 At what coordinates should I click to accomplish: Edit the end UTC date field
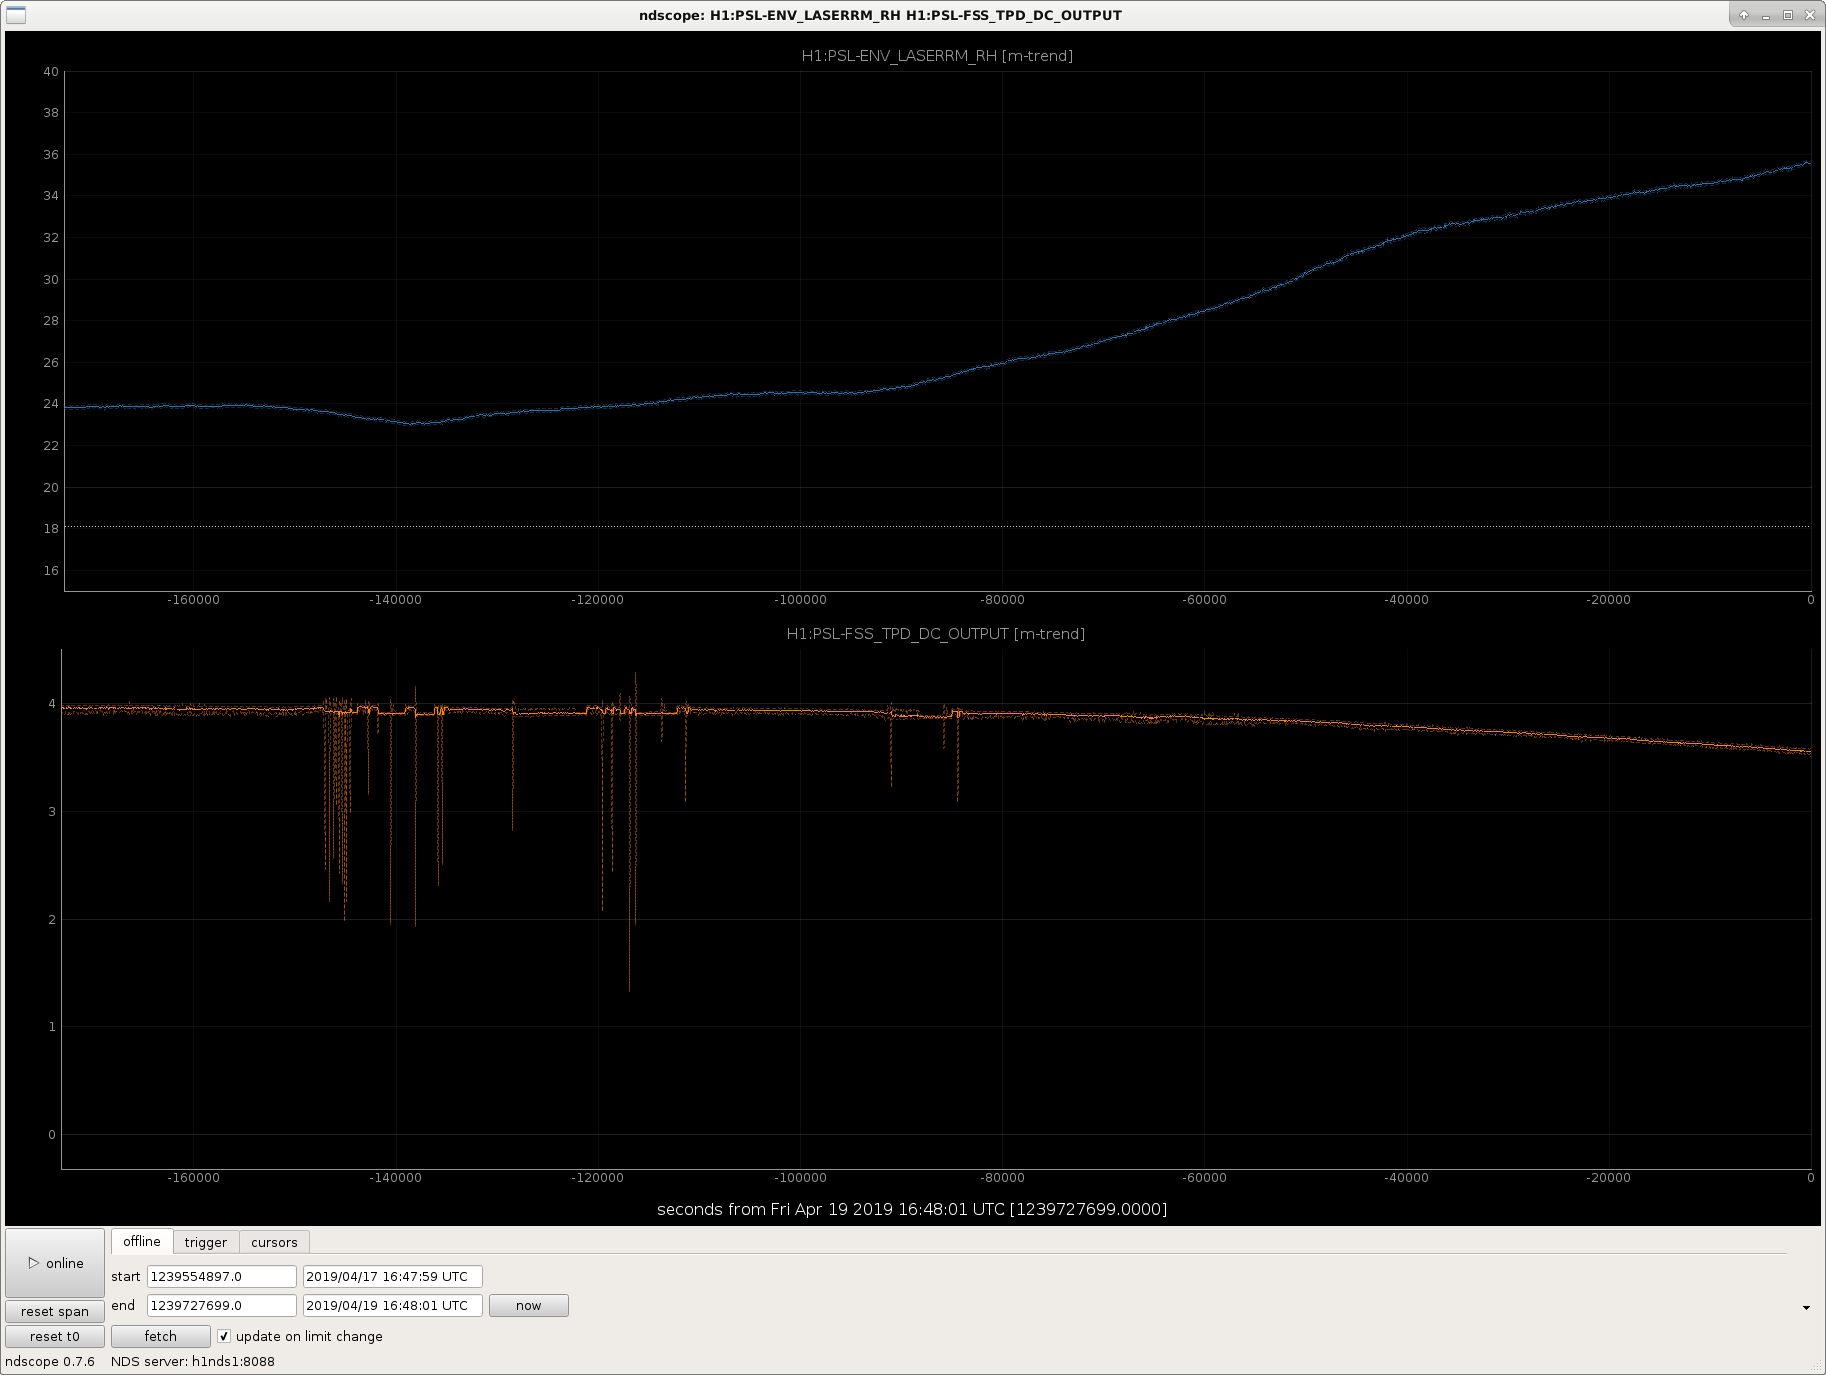[x=393, y=1305]
